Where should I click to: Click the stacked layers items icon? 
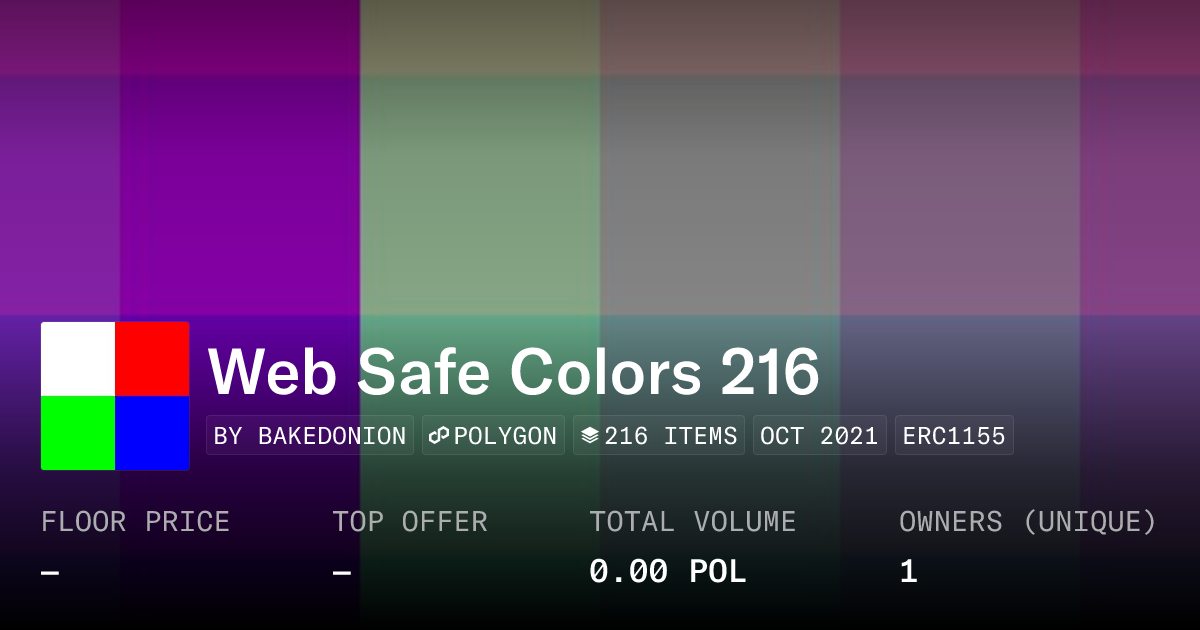[x=590, y=436]
